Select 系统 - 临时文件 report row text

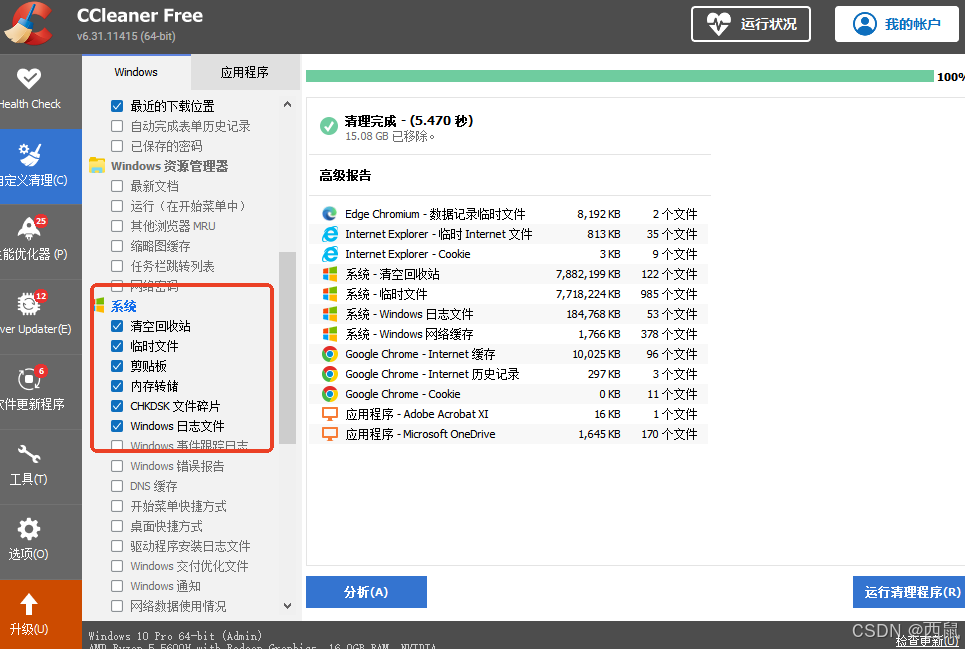click(386, 293)
